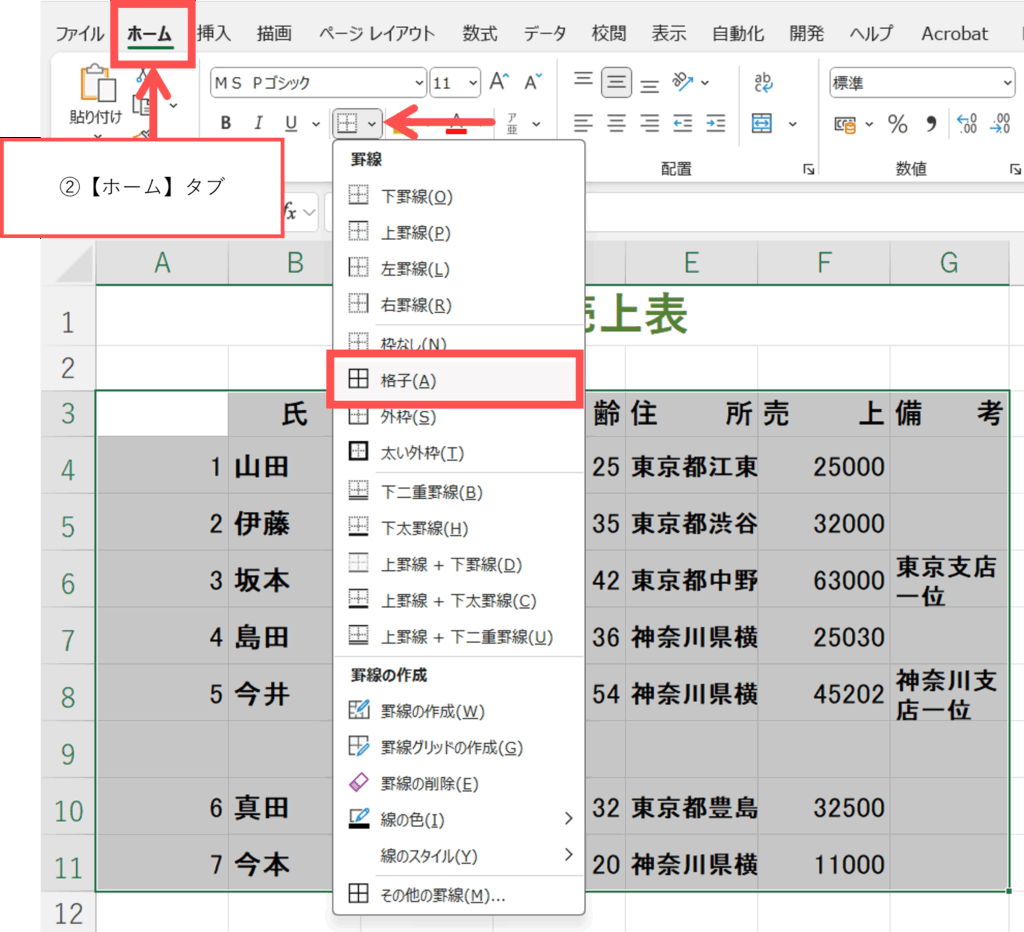Click the wrap text icon
The width and height of the screenshot is (1024, 932).
pyautogui.click(x=764, y=83)
